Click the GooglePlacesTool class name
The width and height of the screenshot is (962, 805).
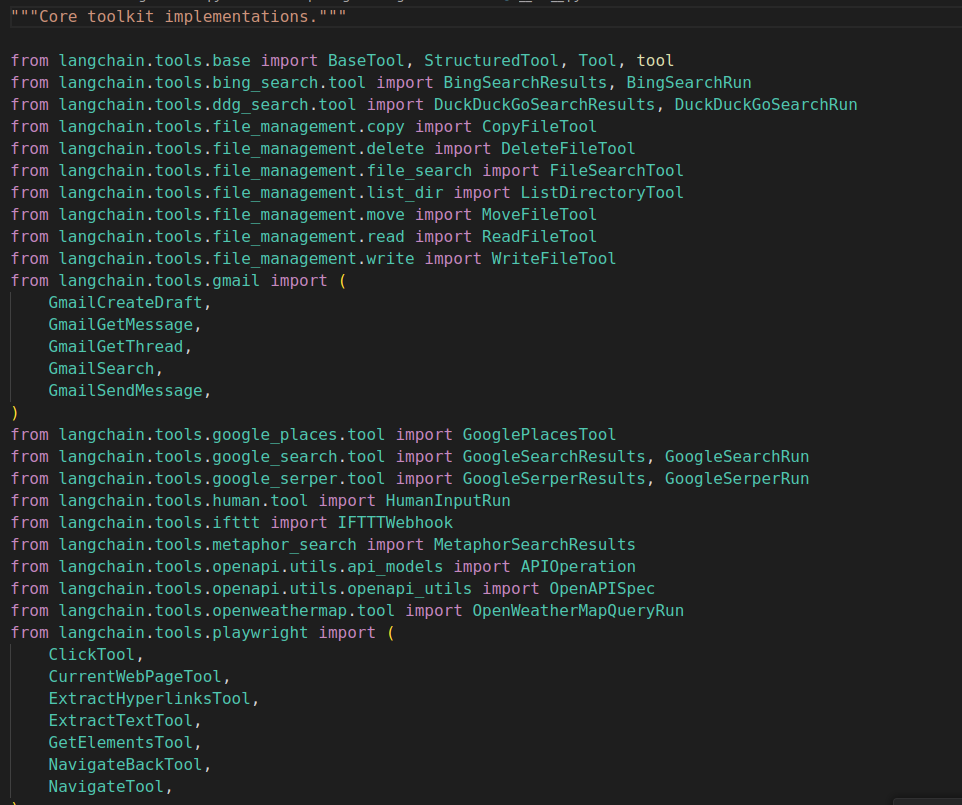click(539, 435)
